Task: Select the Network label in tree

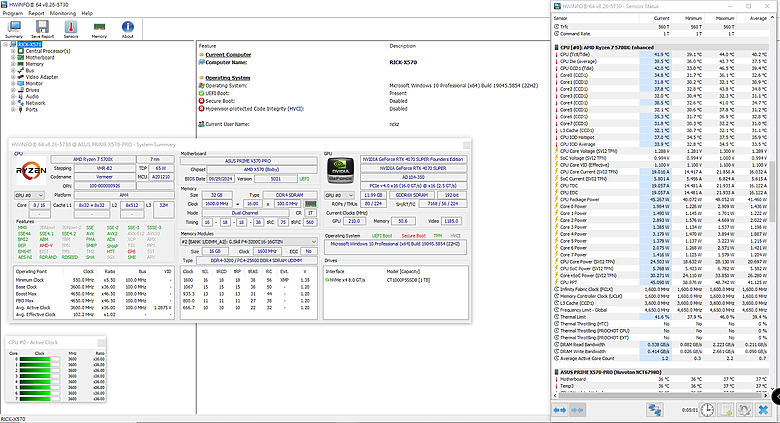Action: point(35,103)
